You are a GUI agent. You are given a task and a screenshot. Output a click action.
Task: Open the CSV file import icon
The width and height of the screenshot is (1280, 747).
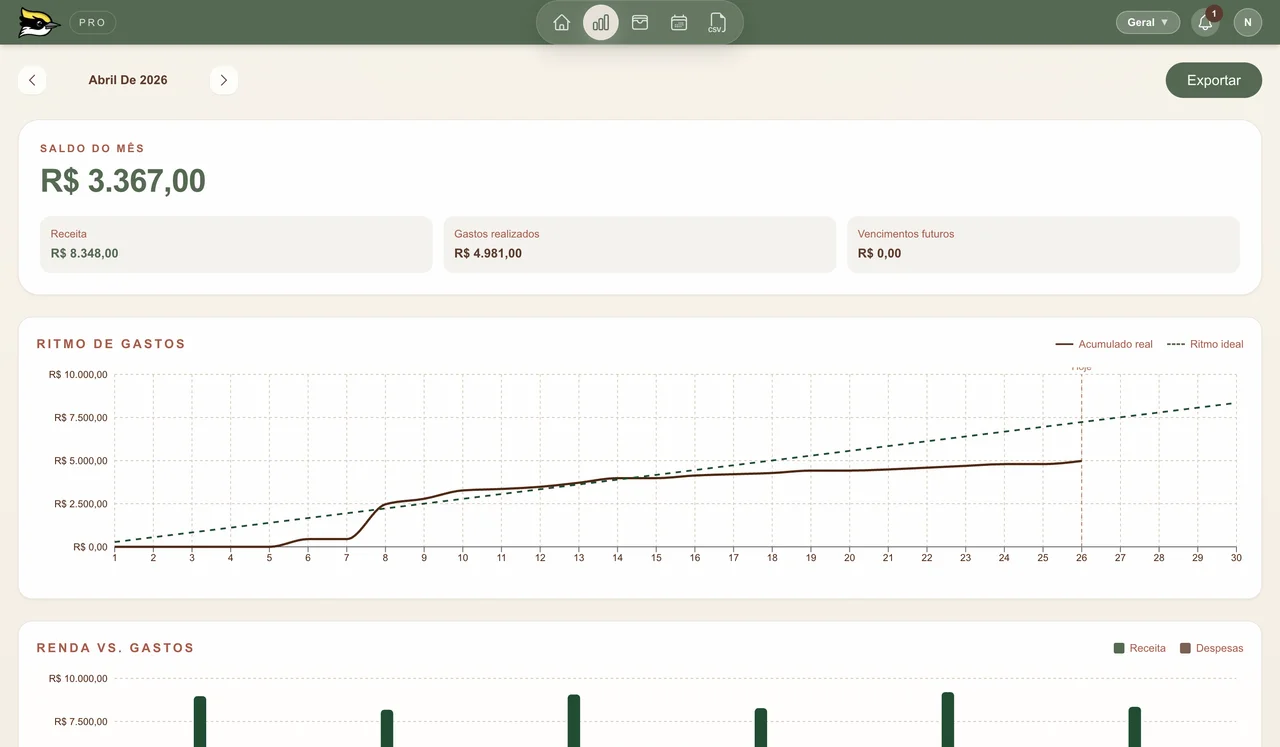point(717,22)
